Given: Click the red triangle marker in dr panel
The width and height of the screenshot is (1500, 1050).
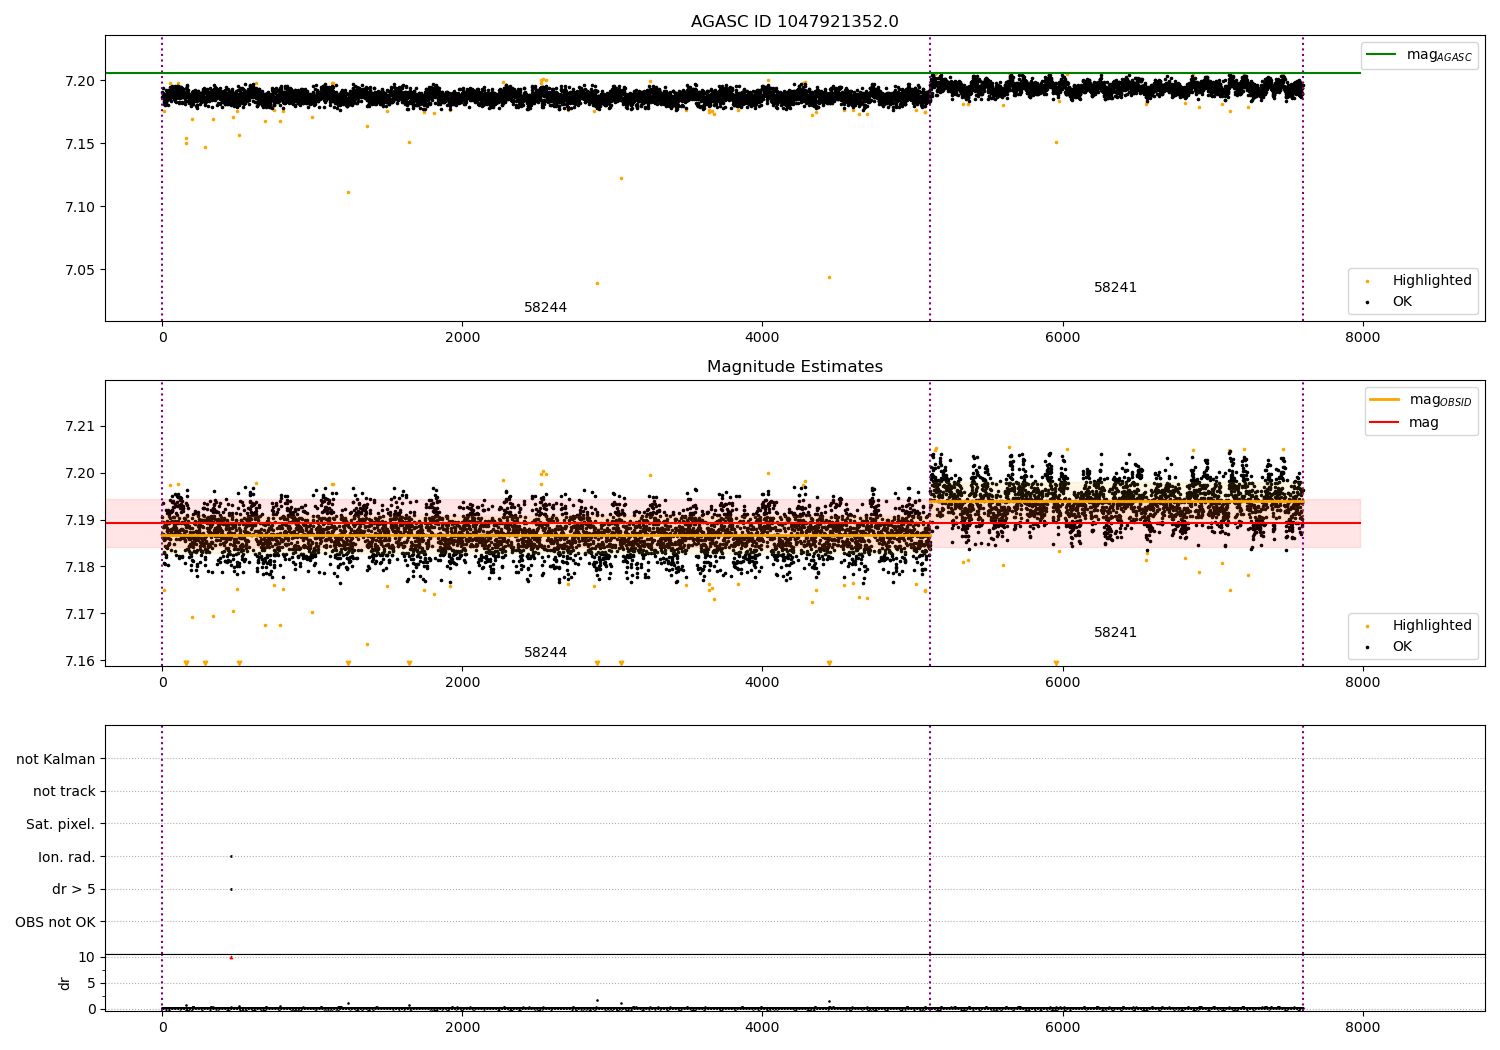Looking at the screenshot, I should click(231, 958).
